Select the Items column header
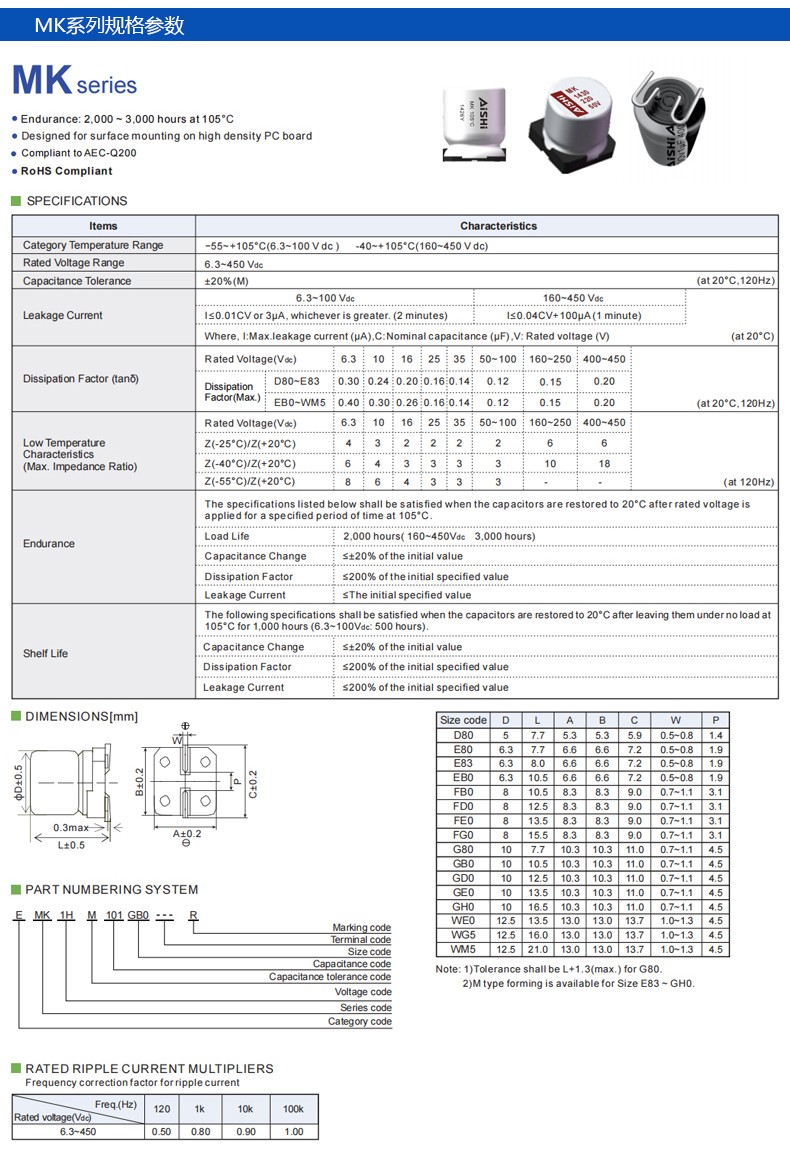This screenshot has height=1158, width=790. point(103,226)
